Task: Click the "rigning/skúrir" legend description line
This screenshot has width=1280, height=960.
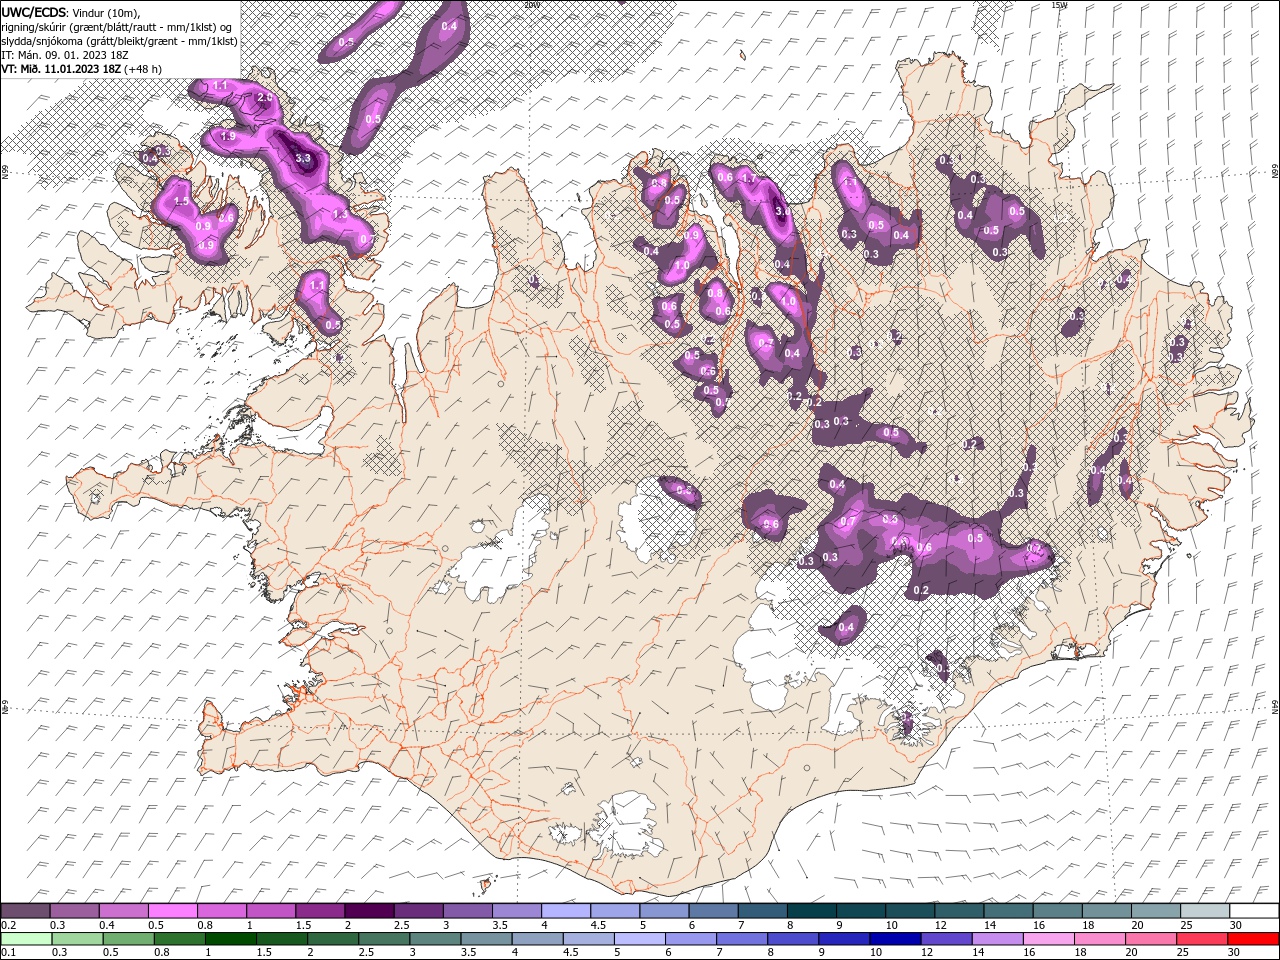Action: pos(117,27)
